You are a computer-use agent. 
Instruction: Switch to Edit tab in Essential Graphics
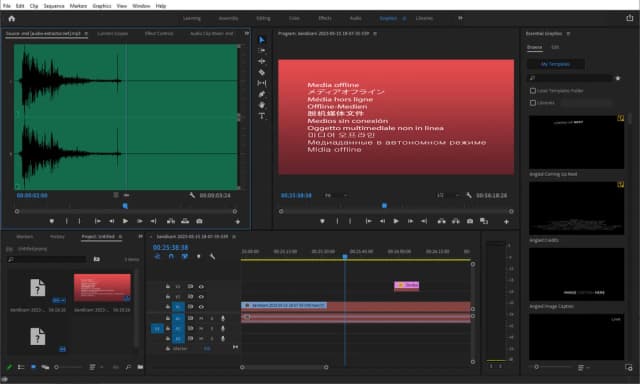click(x=555, y=47)
